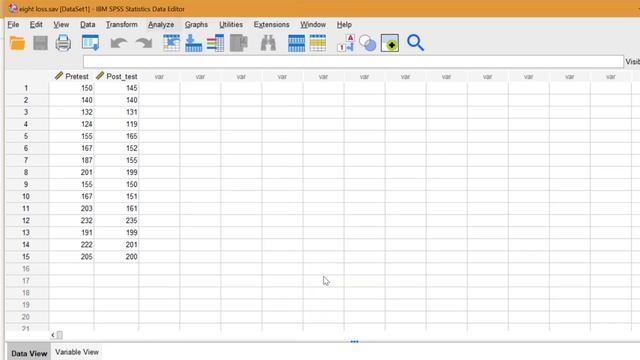Viewport: 640px width, 360px height.
Task: Select row header 8
Action: pos(27,172)
